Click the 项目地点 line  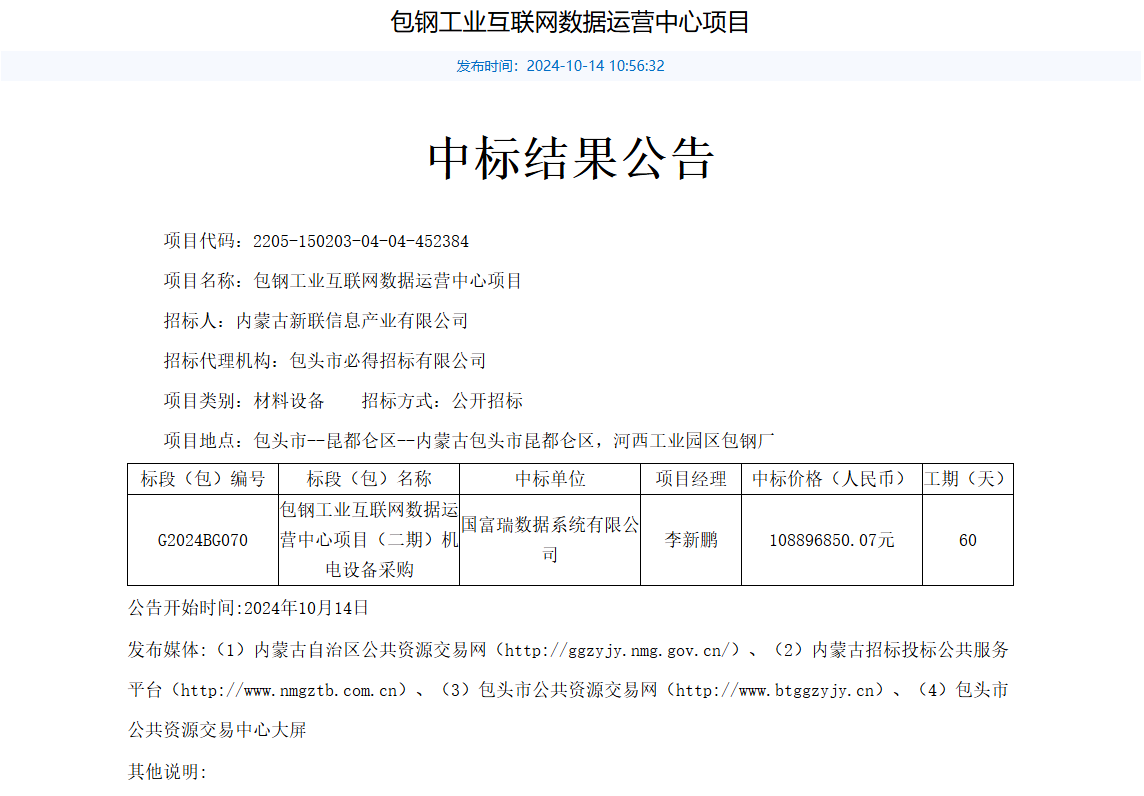pyautogui.click(x=469, y=441)
